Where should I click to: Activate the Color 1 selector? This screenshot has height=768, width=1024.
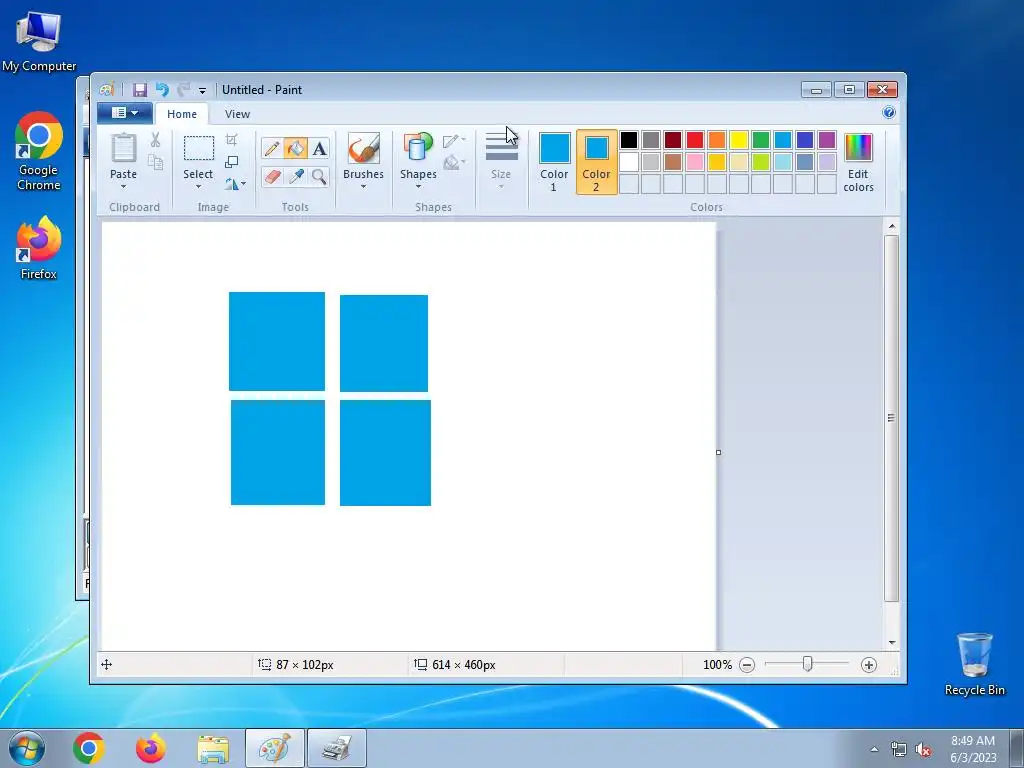coord(554,162)
